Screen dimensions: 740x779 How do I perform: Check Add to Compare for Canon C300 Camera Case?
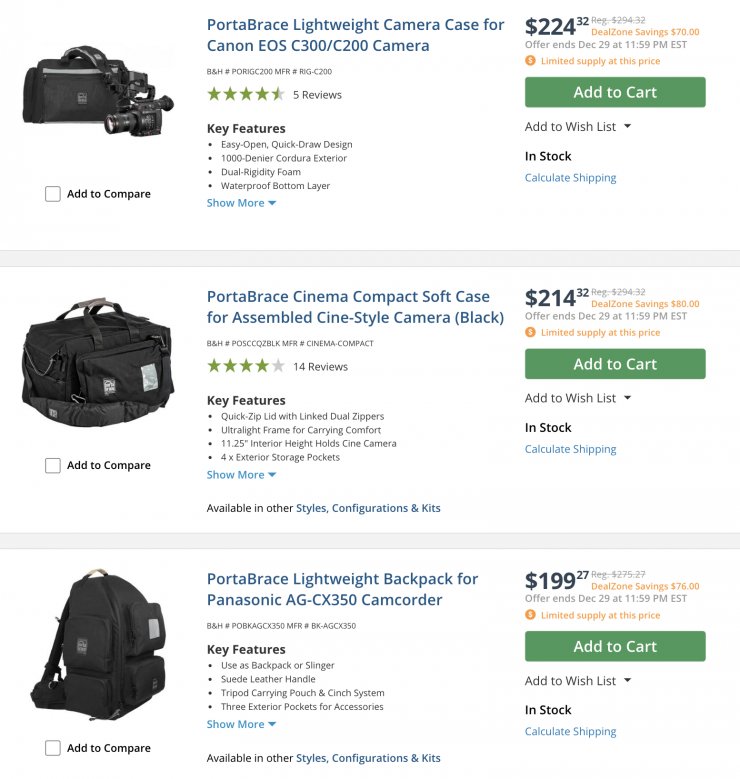(53, 194)
